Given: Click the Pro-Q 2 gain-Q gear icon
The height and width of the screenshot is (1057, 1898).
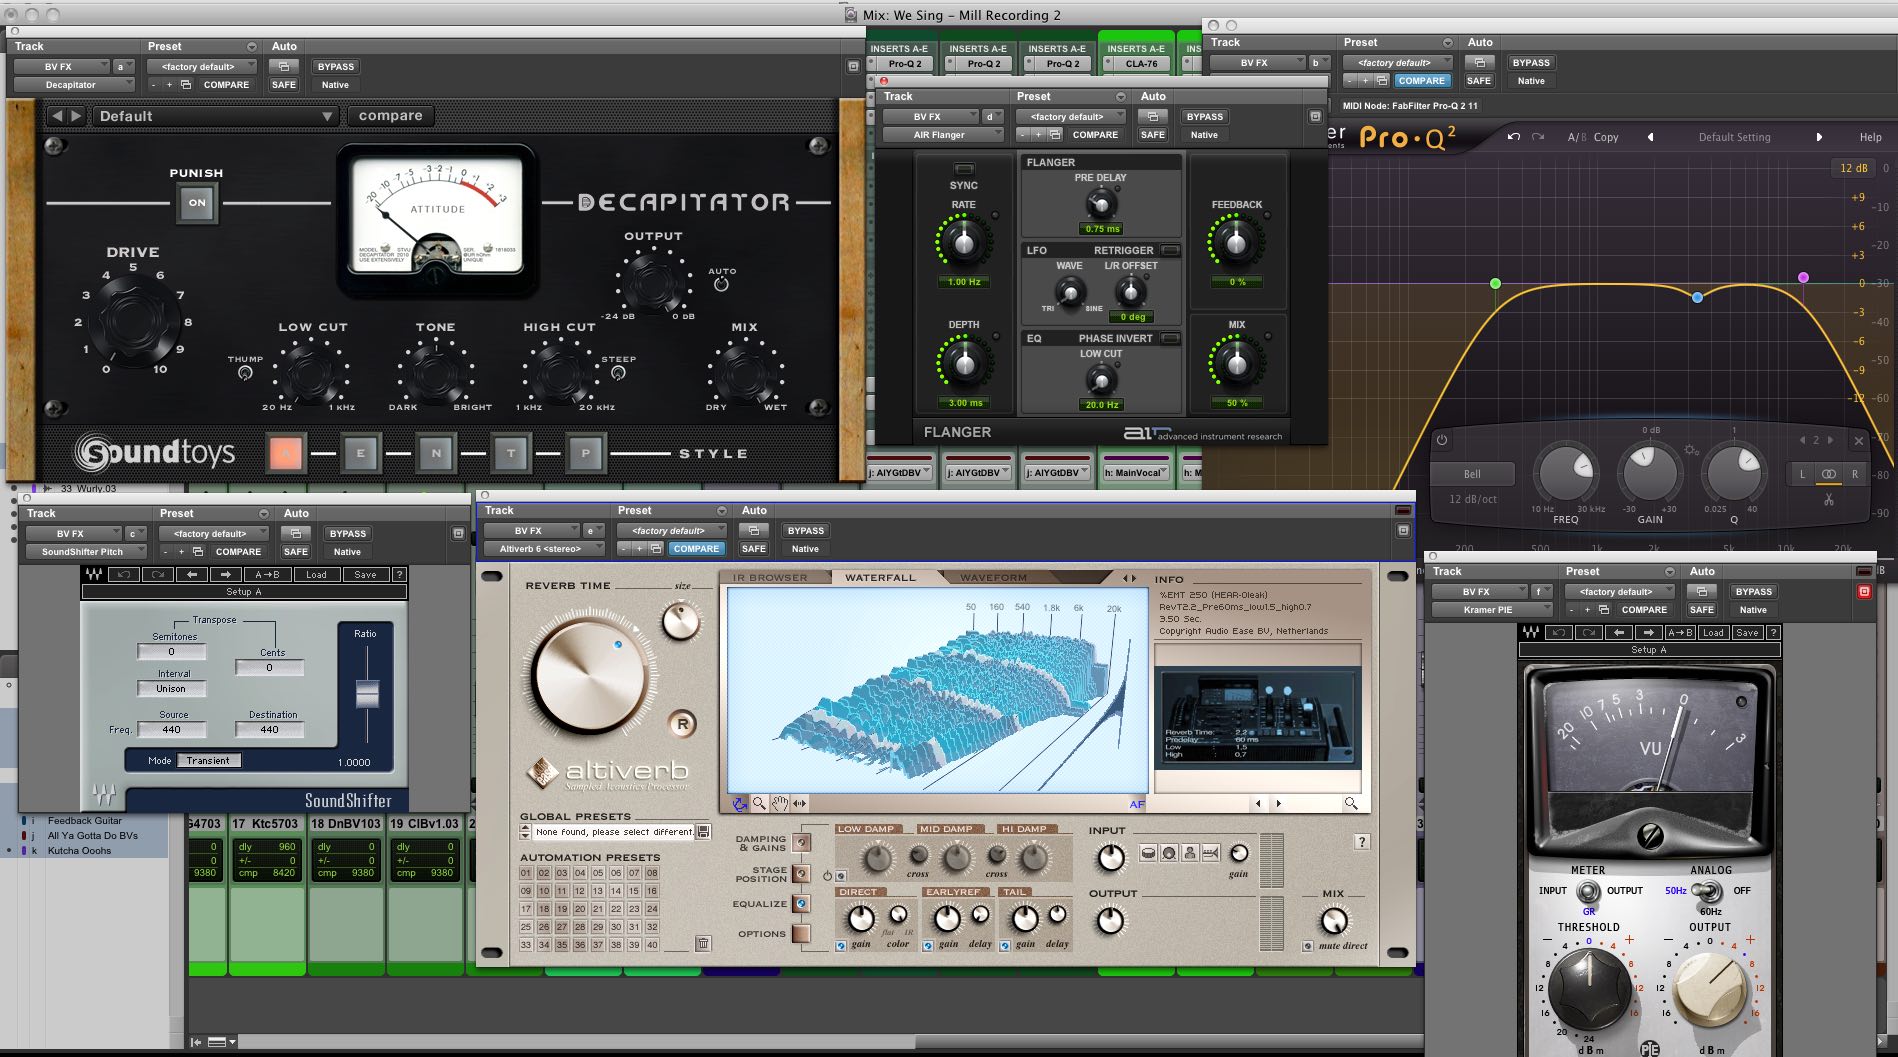Looking at the screenshot, I should (x=1691, y=451).
